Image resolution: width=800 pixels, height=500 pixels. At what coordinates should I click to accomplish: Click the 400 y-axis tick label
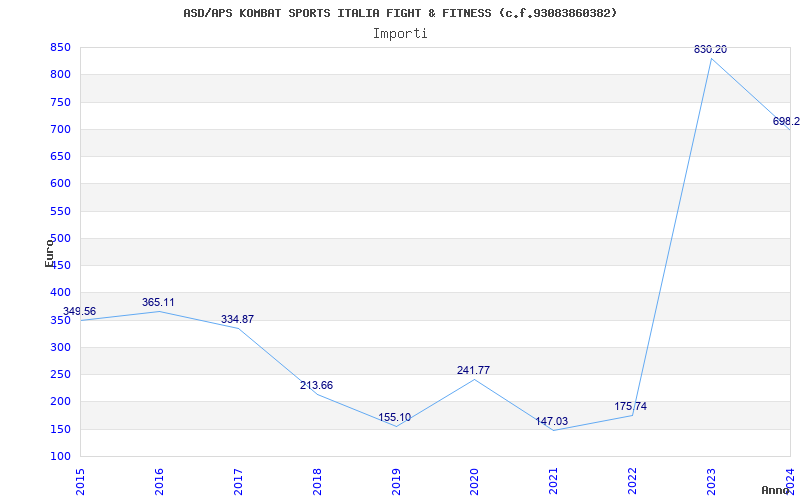click(x=60, y=293)
